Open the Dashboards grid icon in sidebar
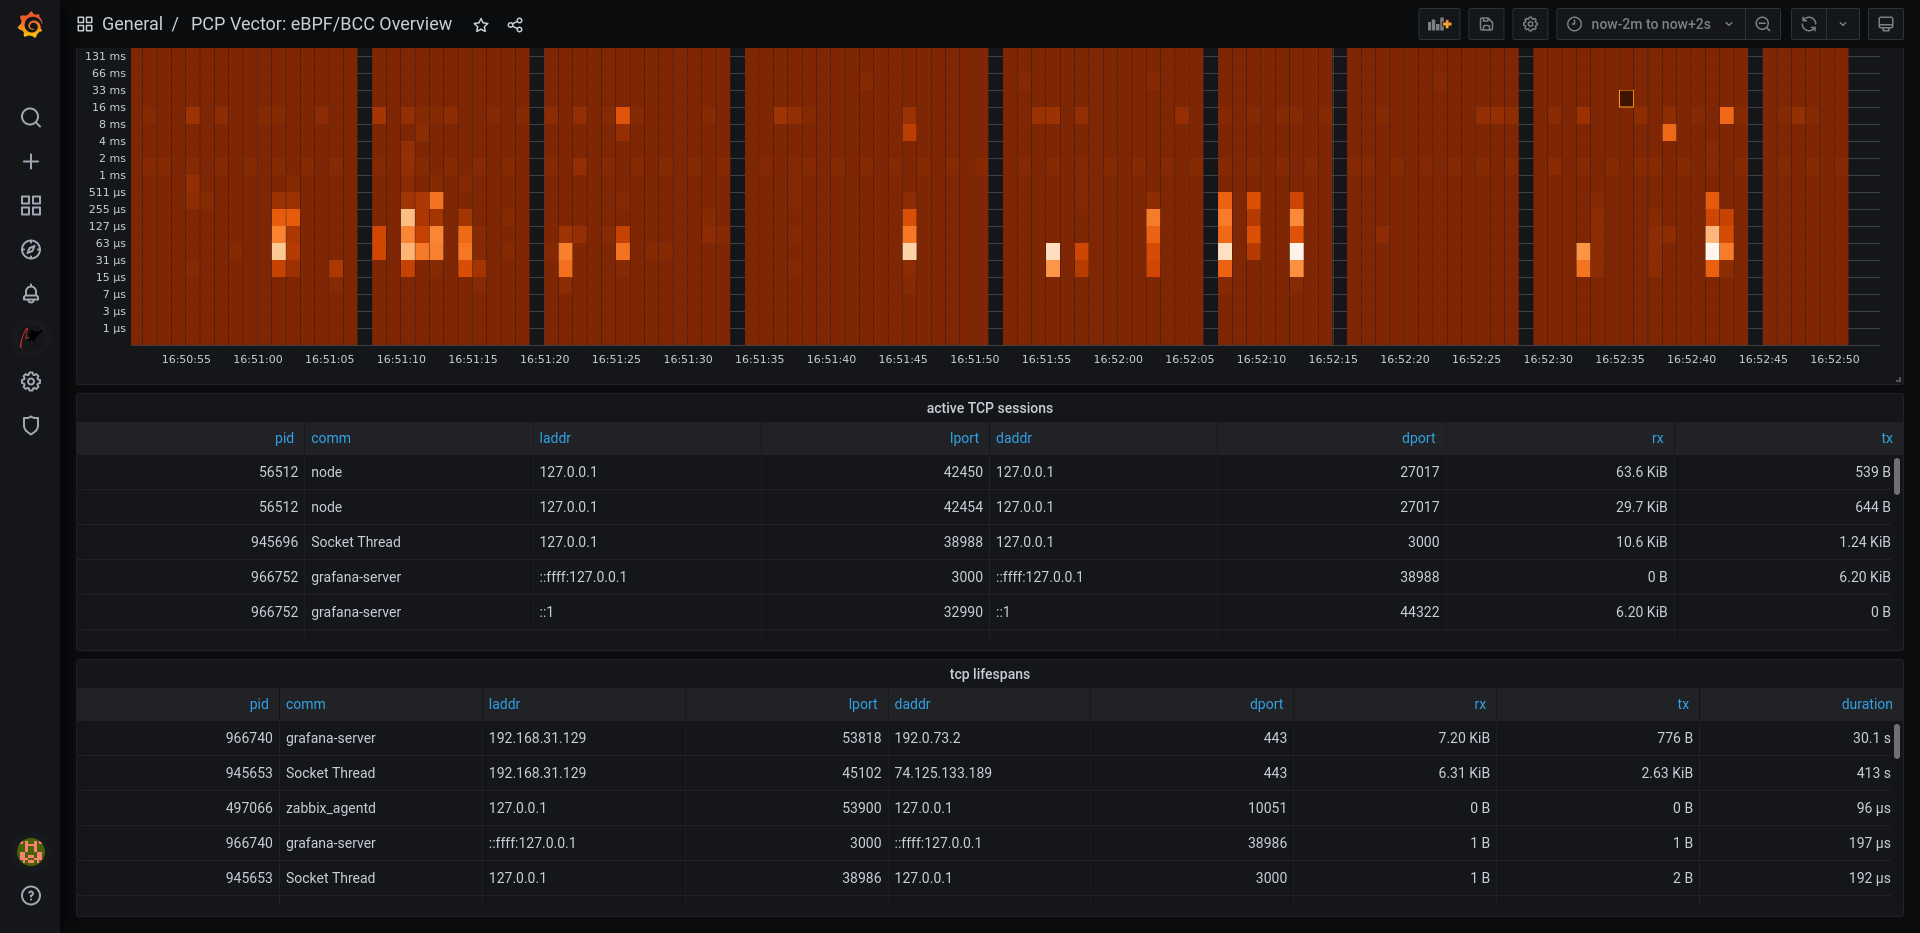Screen dimensions: 1920x933 click(31, 206)
